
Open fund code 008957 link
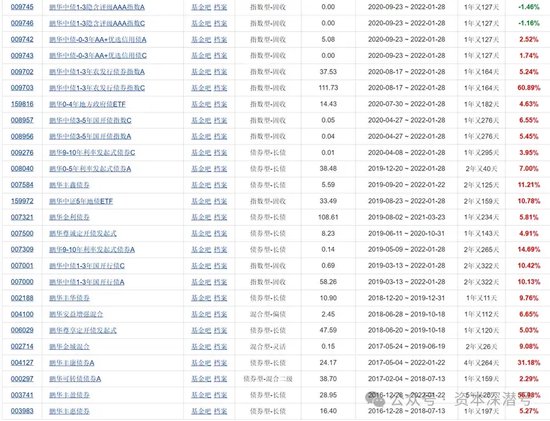click(x=22, y=120)
